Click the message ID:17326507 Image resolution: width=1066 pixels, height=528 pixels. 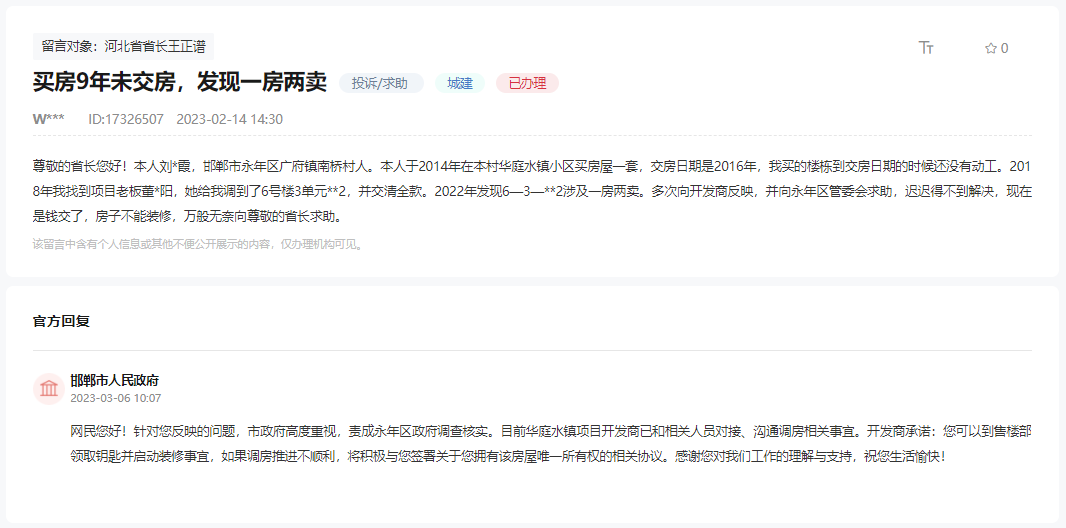point(126,120)
